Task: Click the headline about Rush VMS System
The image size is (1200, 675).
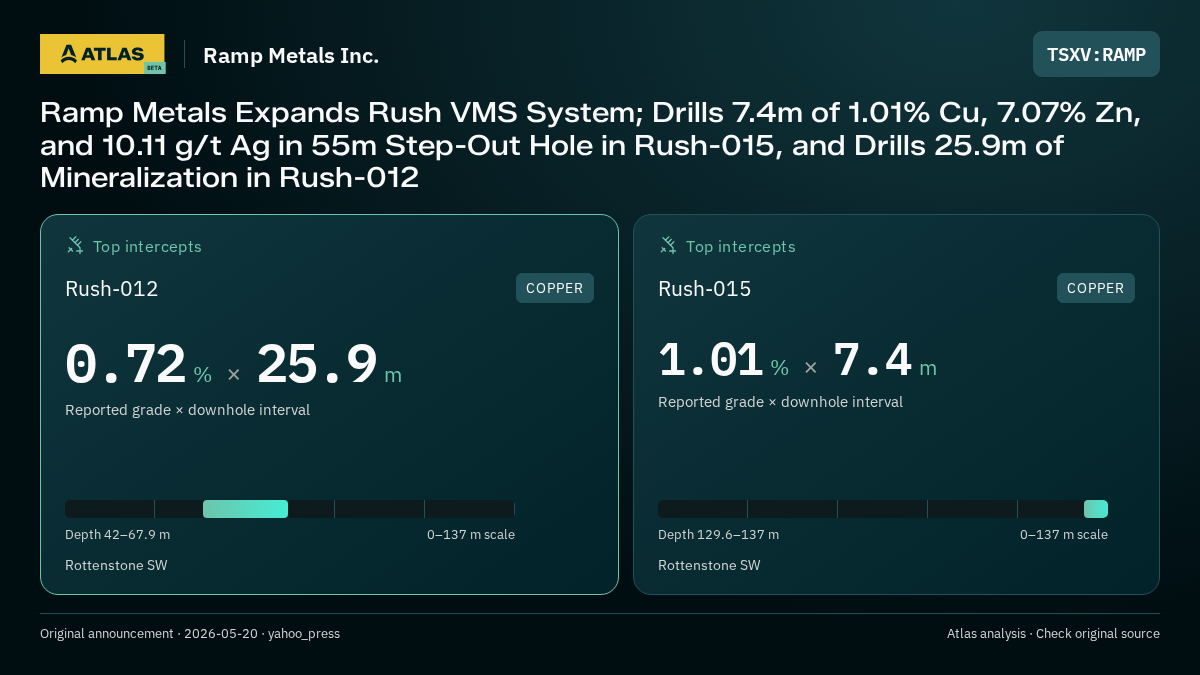Action: [590, 145]
